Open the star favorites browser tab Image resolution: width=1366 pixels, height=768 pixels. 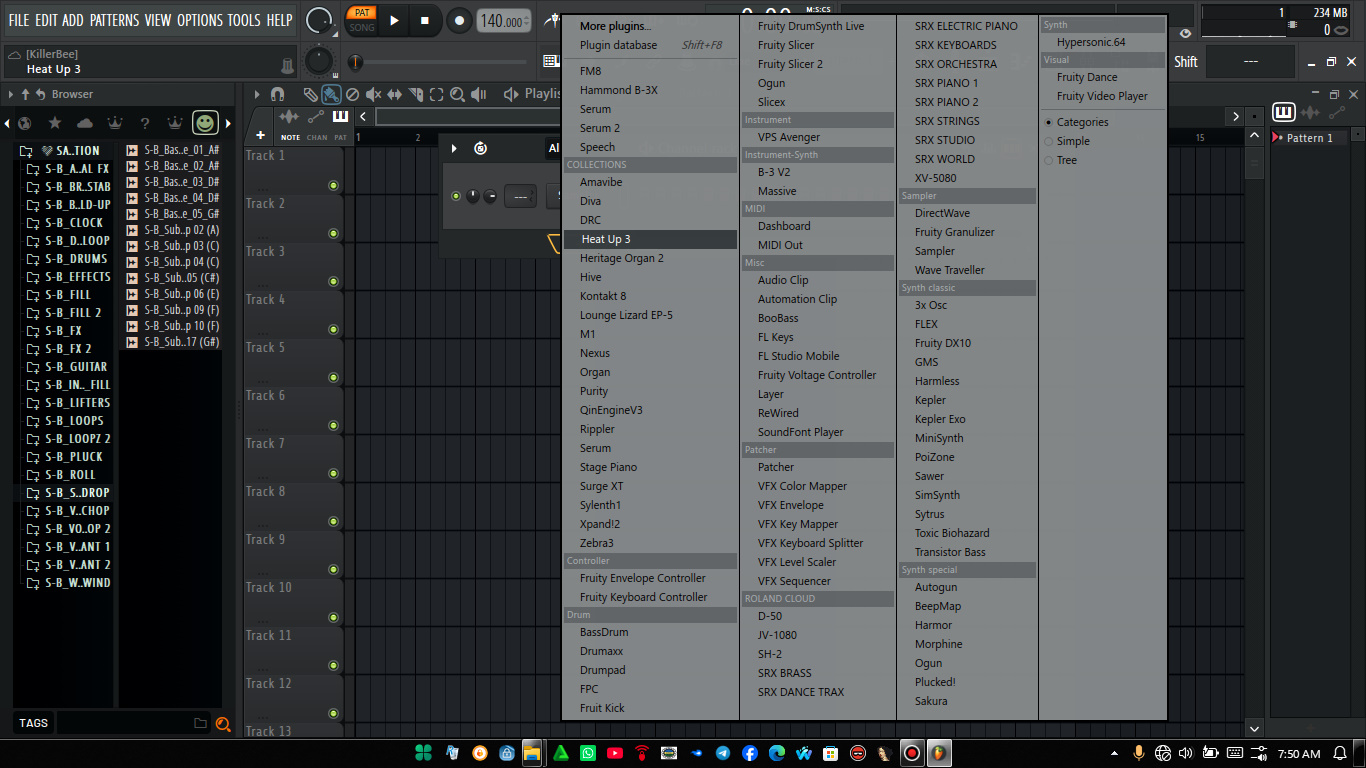(54, 123)
